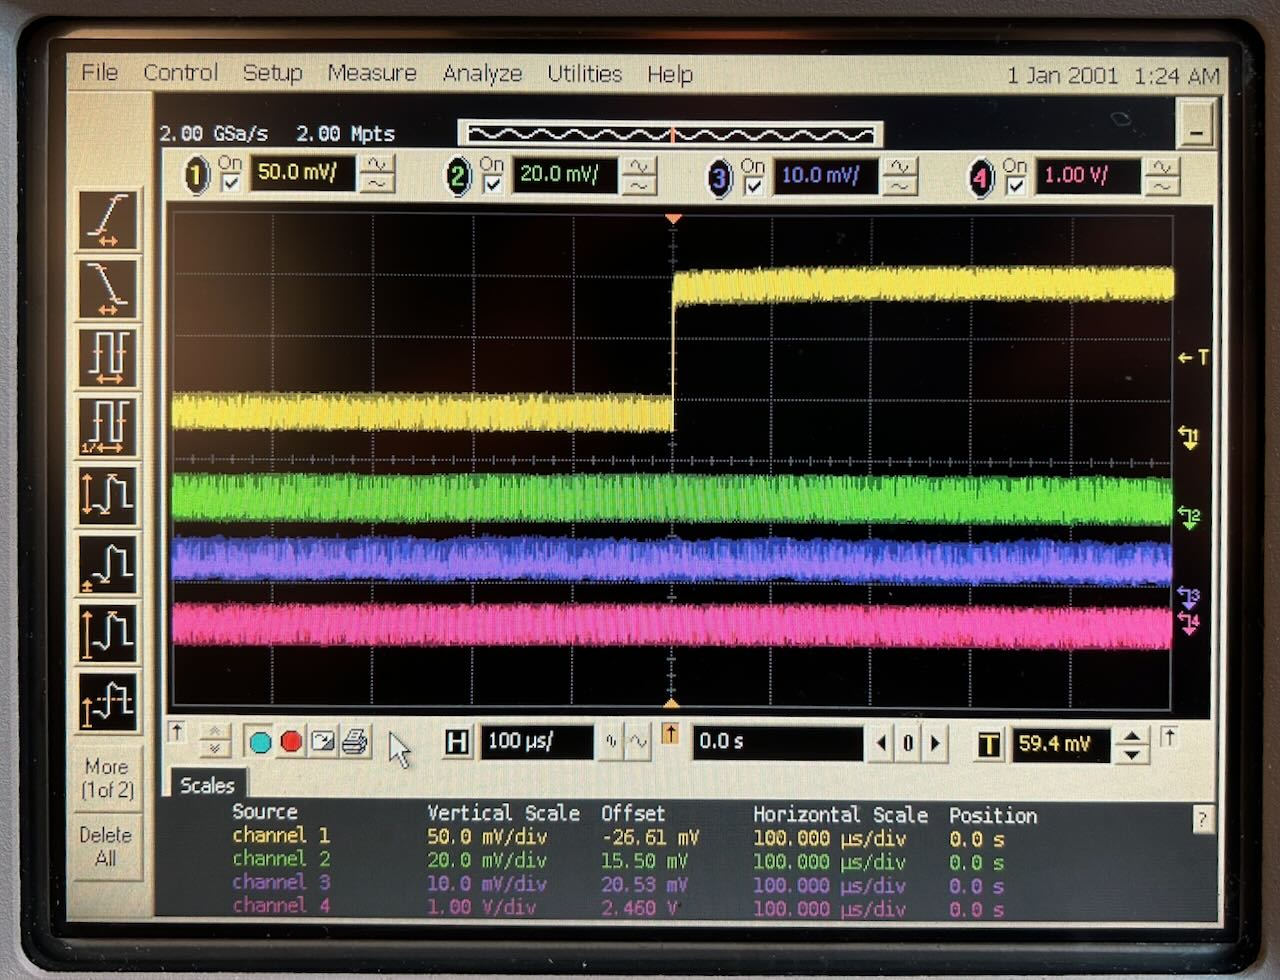Image resolution: width=1280 pixels, height=980 pixels.
Task: Open the waveform menu beside the timebase field
Action: pyautogui.click(x=638, y=742)
